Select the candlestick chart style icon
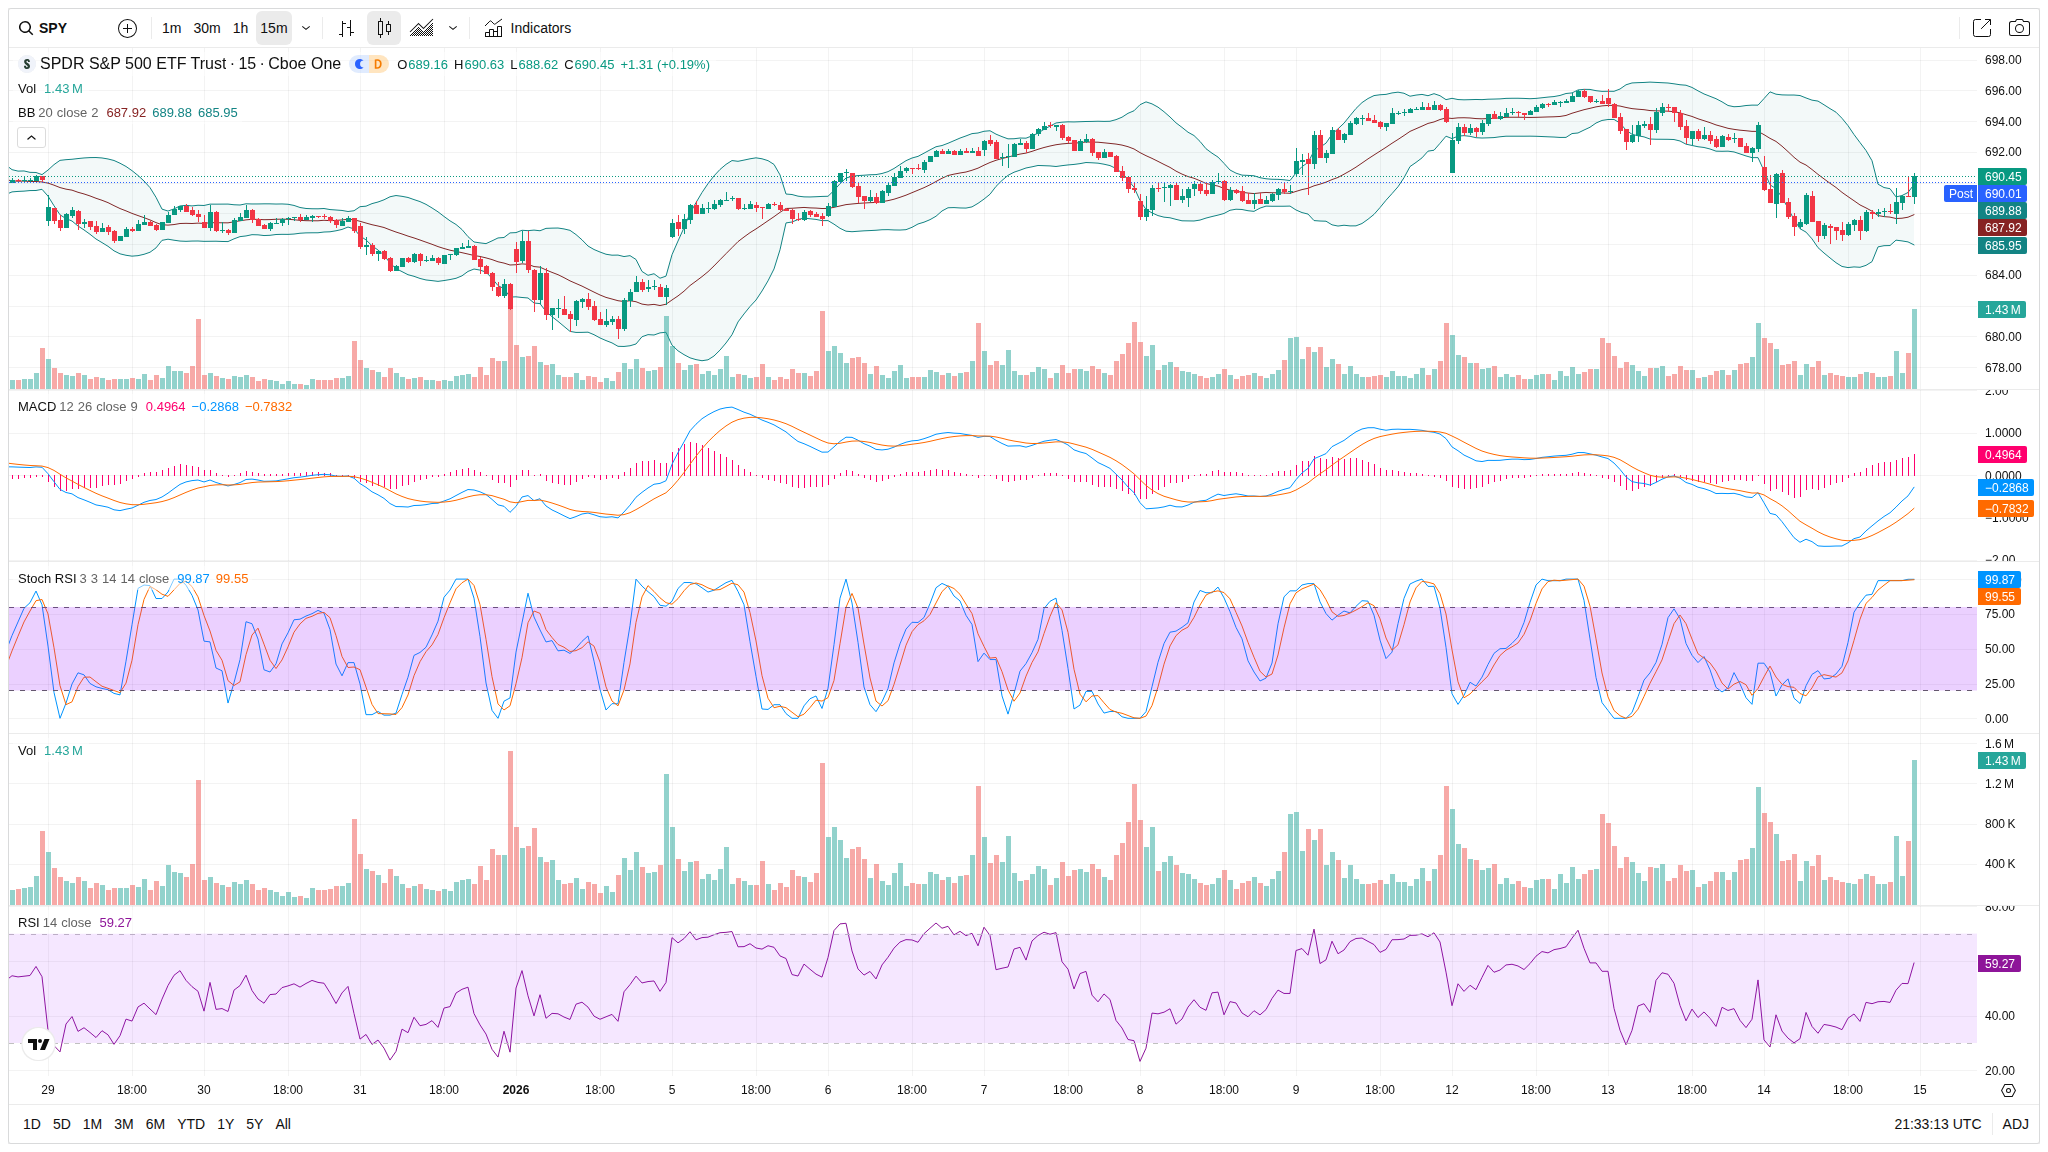The height and width of the screenshot is (1152, 2048). pos(384,28)
